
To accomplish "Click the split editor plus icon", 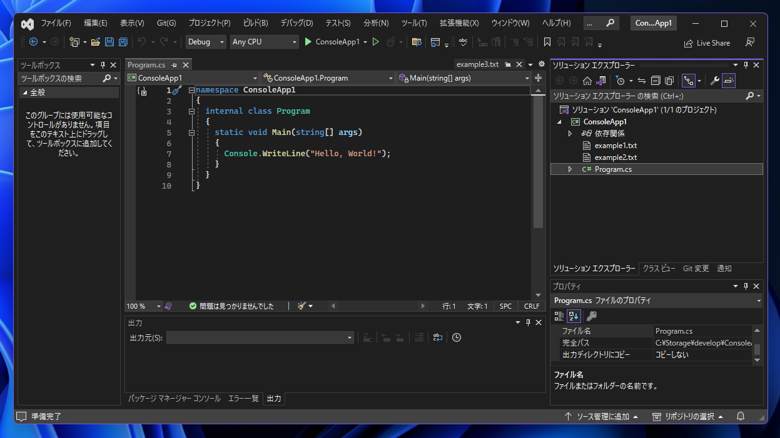I will pos(538,78).
